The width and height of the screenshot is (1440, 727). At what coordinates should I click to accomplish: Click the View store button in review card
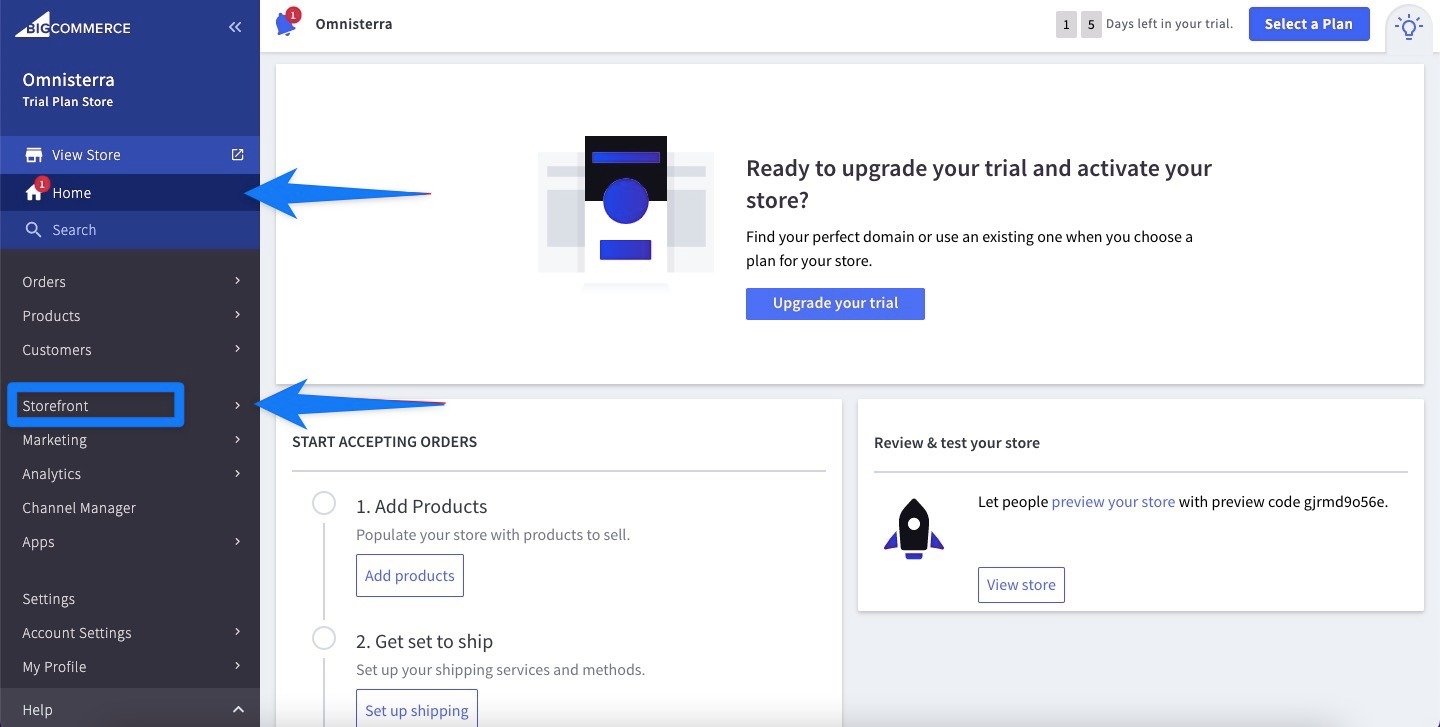tap(1021, 585)
